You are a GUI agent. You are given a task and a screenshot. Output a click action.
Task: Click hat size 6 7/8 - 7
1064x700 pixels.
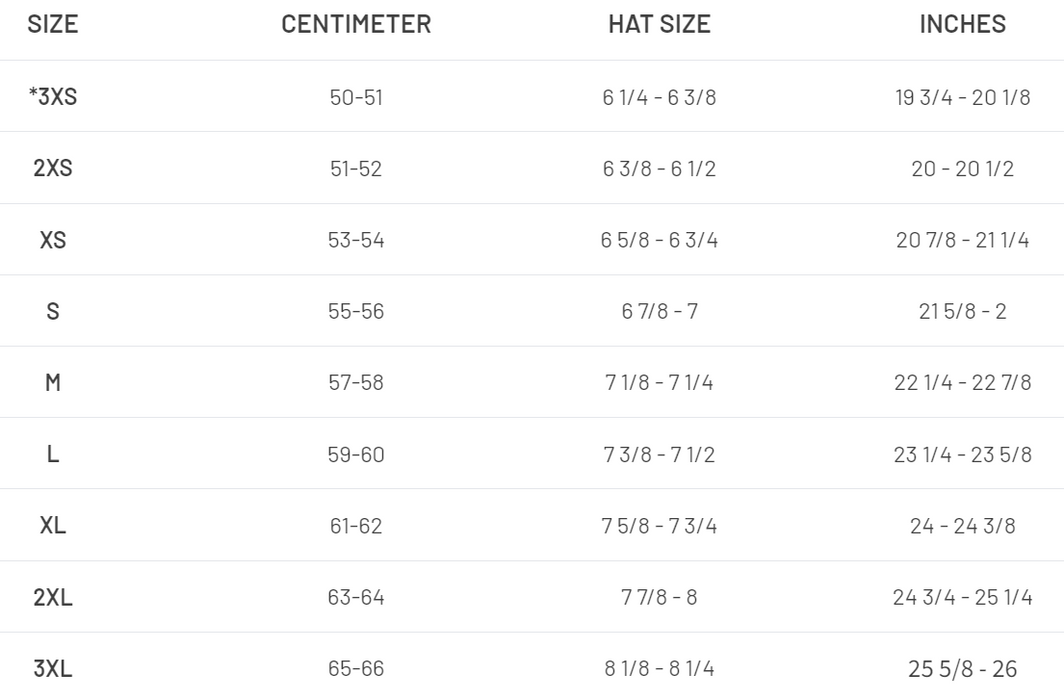pos(659,311)
